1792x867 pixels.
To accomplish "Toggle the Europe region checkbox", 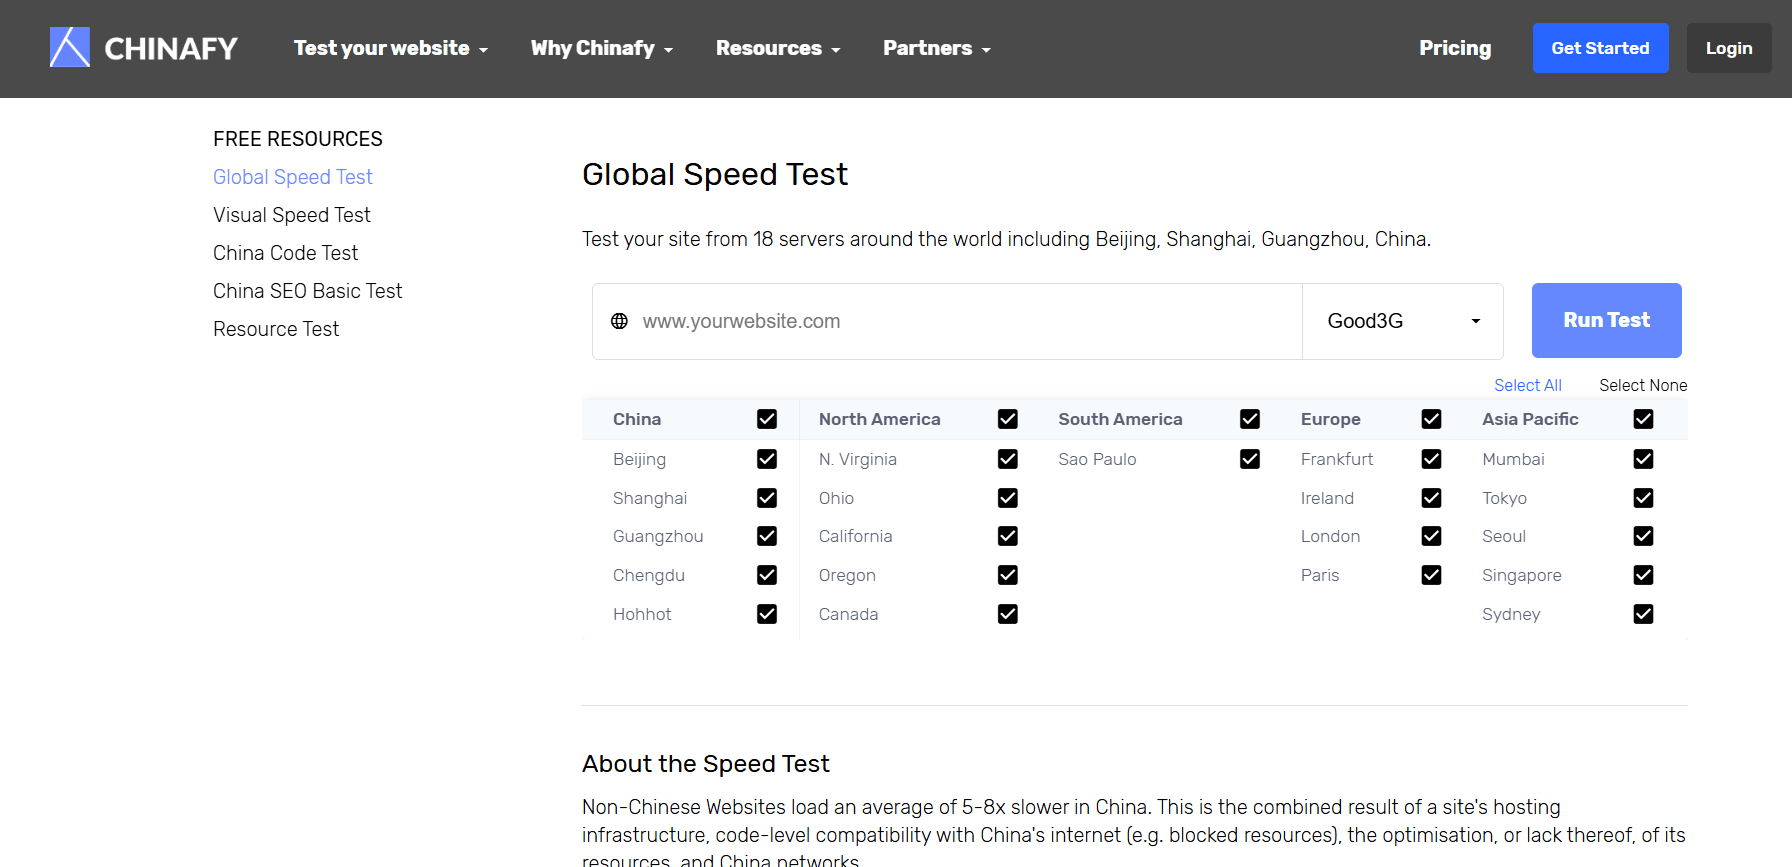I will pyautogui.click(x=1431, y=419).
